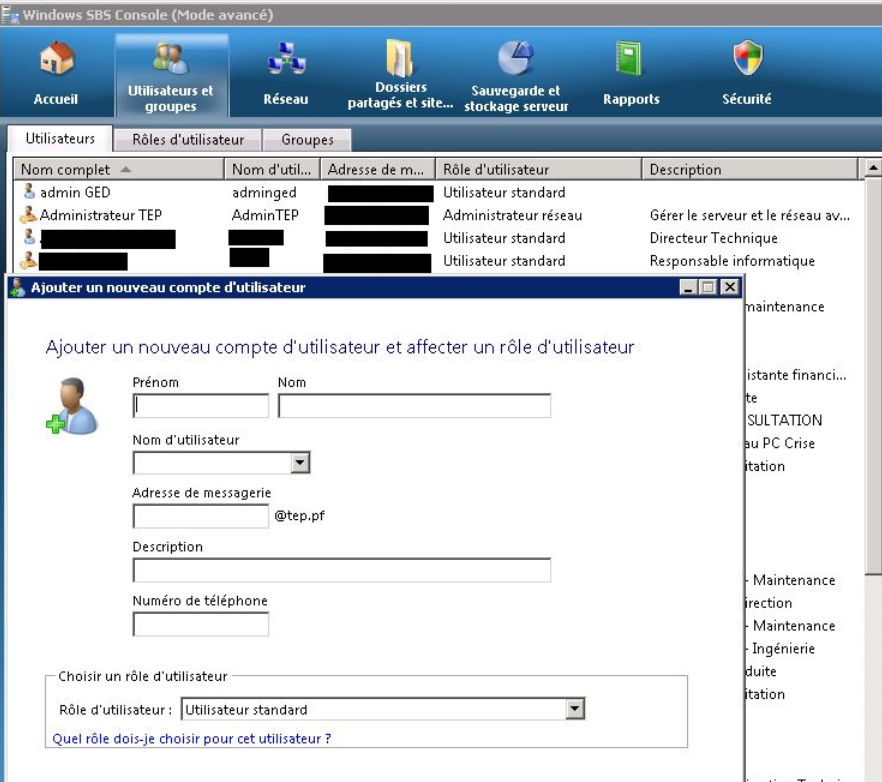Click the Ingénierie description in the list
The height and width of the screenshot is (782, 882).
781,649
